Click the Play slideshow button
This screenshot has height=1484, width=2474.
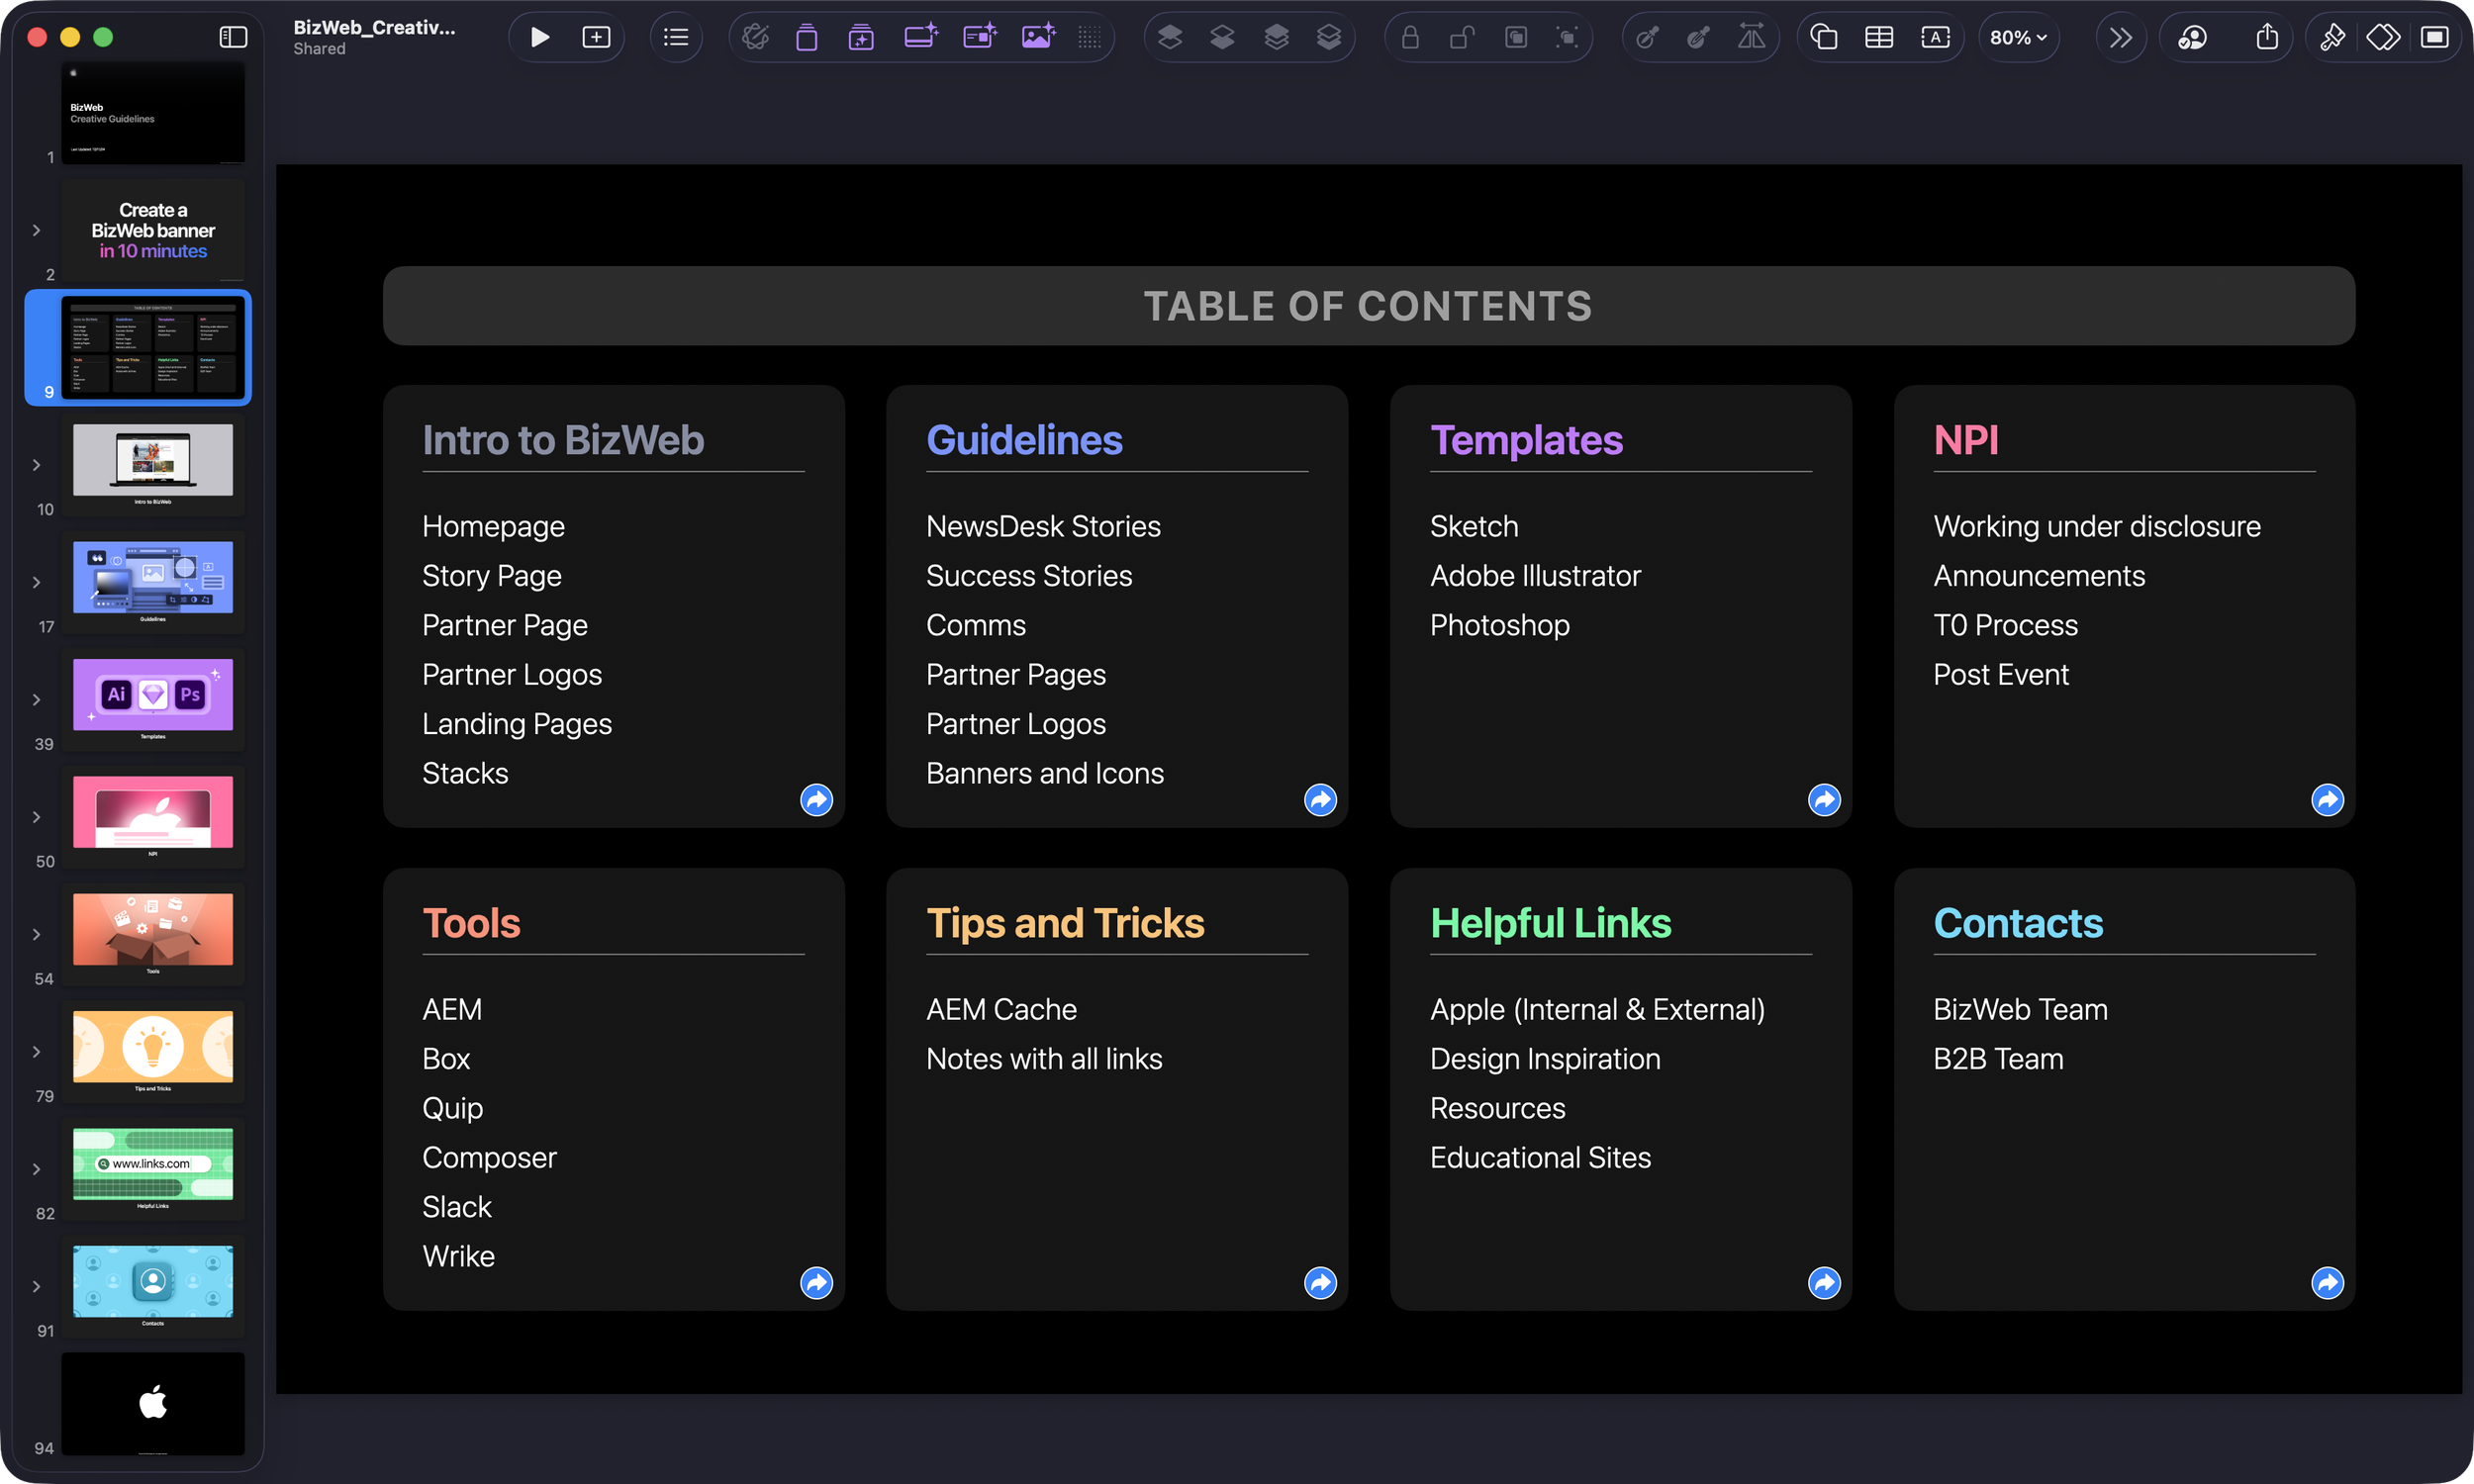(539, 38)
